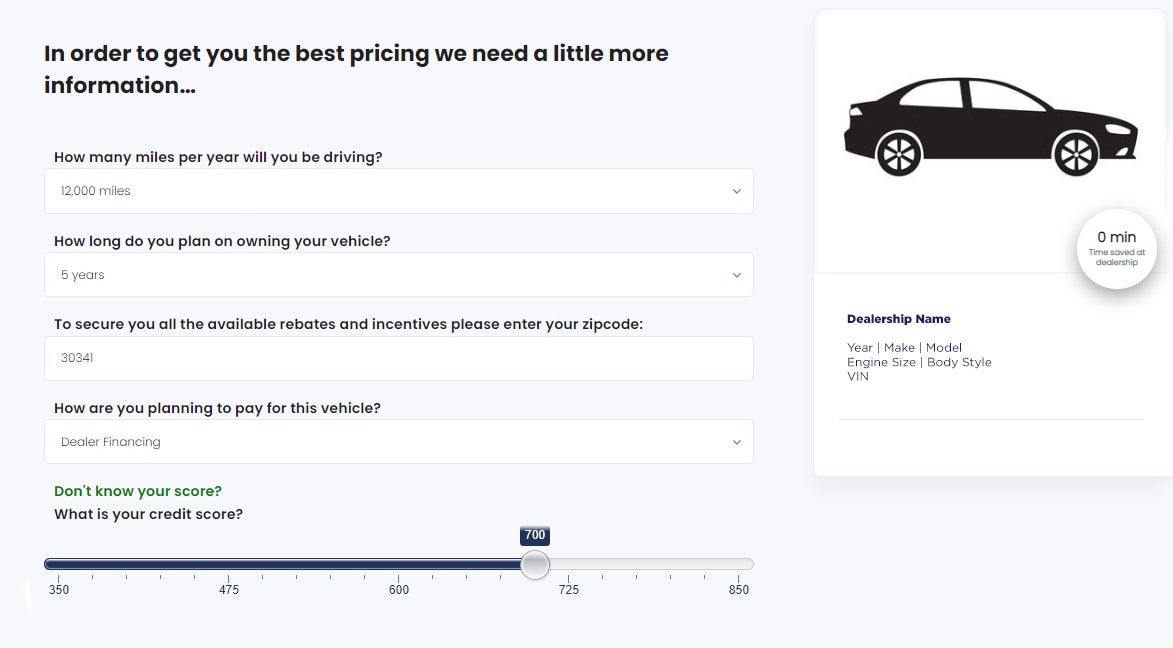Click the 0 min time saved badge
The image size is (1173, 648).
tap(1116, 248)
